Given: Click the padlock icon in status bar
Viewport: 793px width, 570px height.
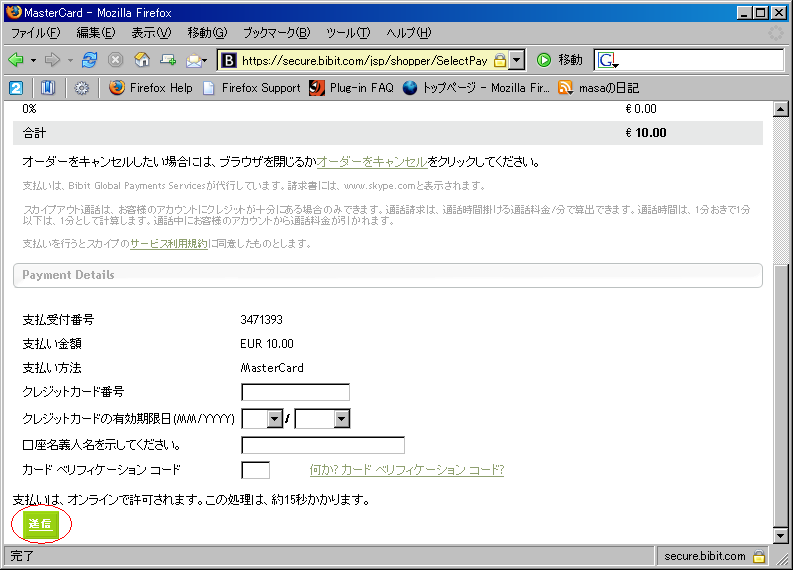Looking at the screenshot, I should point(759,556).
